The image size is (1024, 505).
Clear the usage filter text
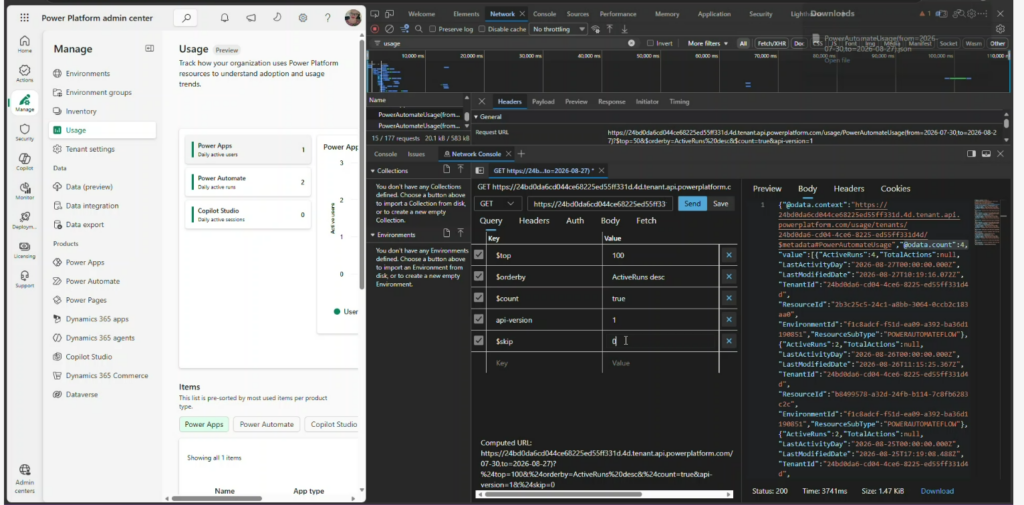(631, 43)
